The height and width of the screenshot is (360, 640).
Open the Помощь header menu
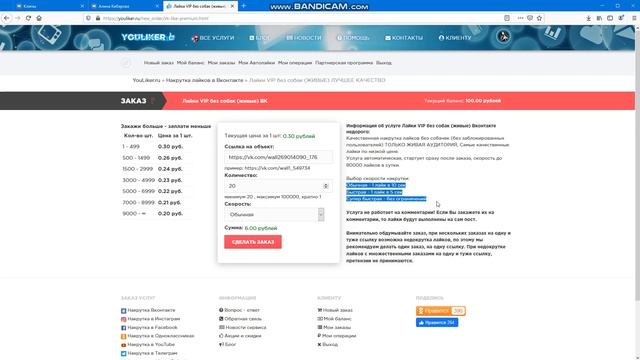pos(353,38)
